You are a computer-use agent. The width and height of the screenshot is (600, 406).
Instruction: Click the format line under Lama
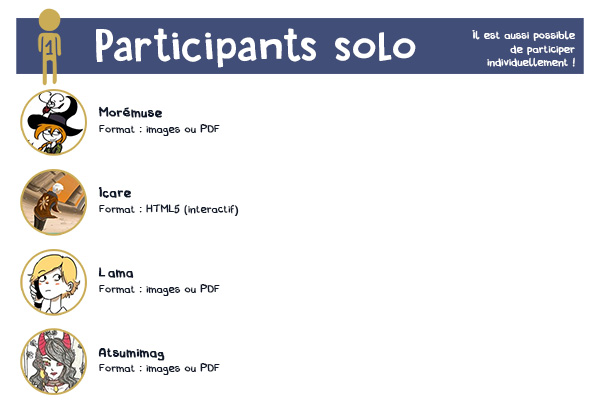point(159,289)
